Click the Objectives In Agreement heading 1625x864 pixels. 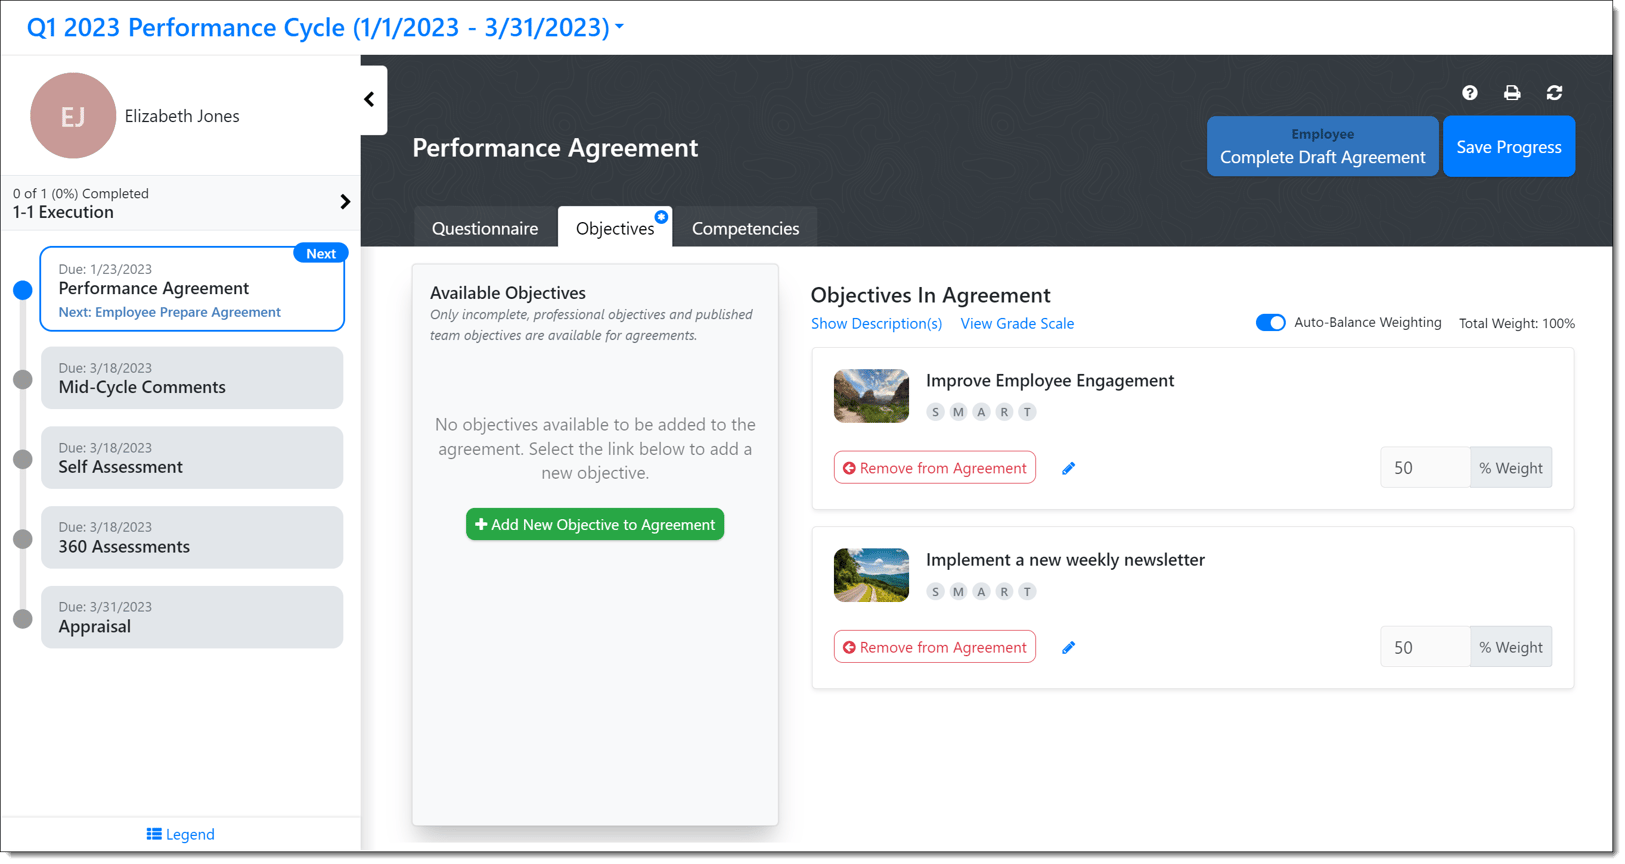[930, 295]
